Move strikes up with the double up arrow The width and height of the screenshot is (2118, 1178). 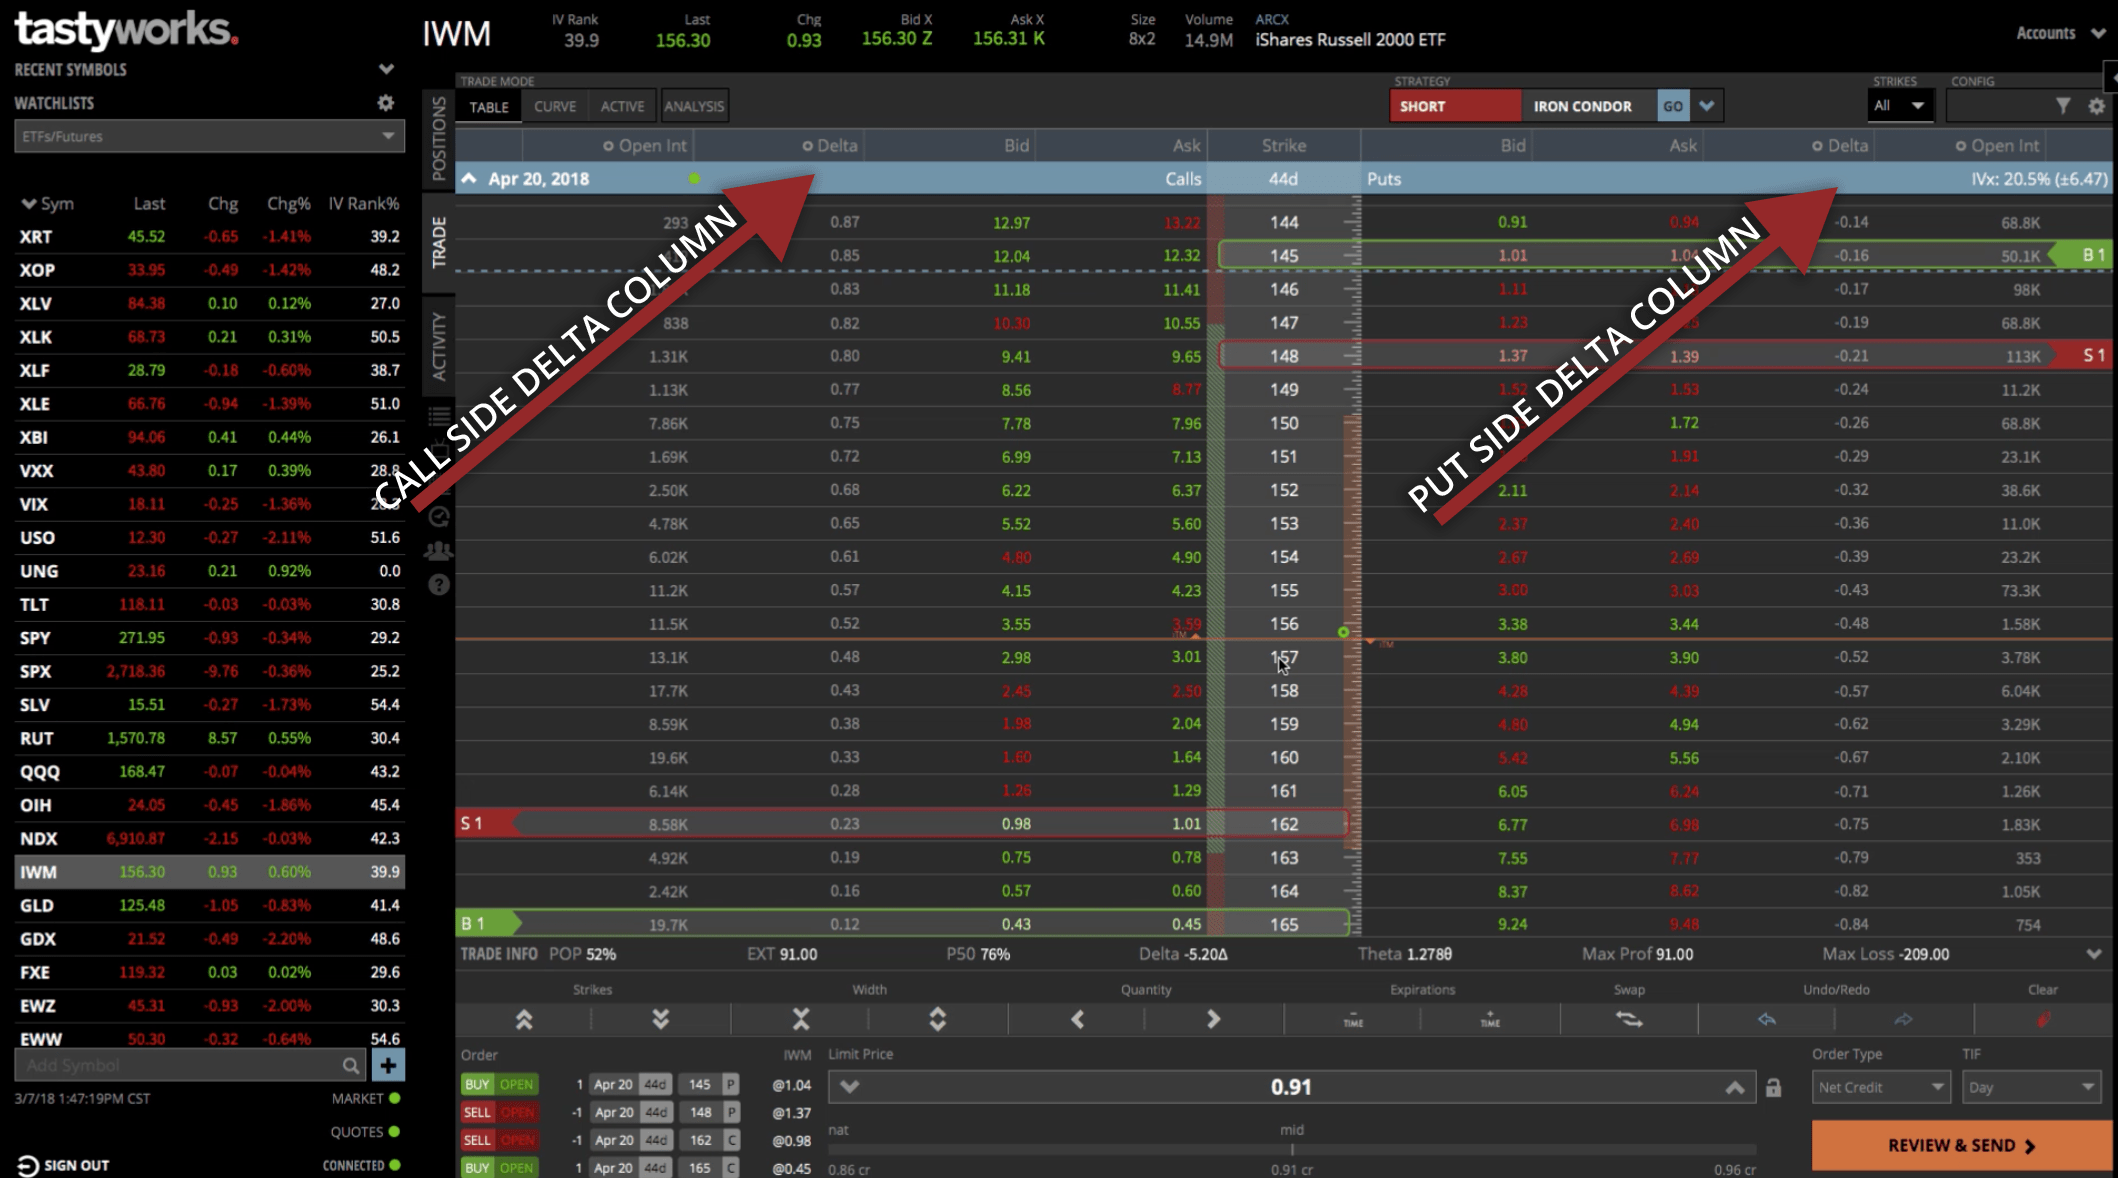coord(523,1019)
